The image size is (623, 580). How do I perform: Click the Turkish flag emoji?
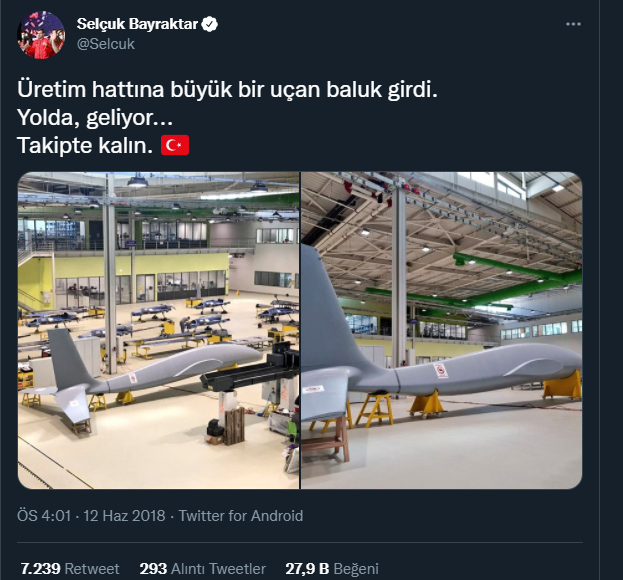[x=175, y=145]
